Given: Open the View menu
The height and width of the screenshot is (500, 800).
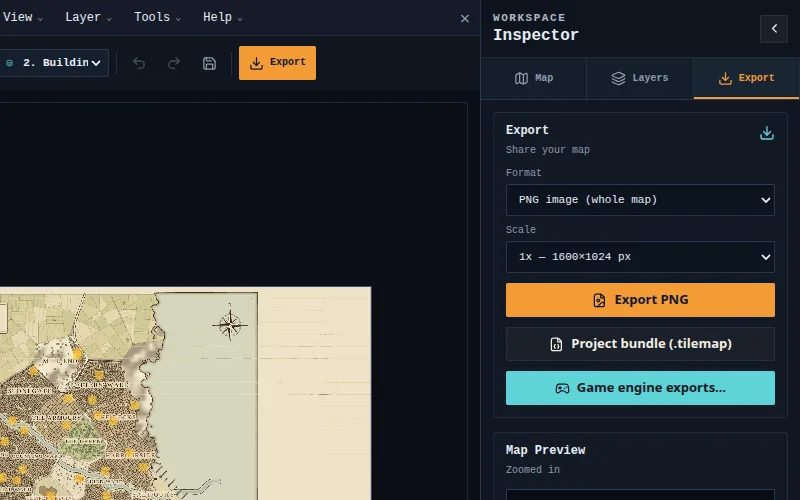Looking at the screenshot, I should [x=21, y=17].
